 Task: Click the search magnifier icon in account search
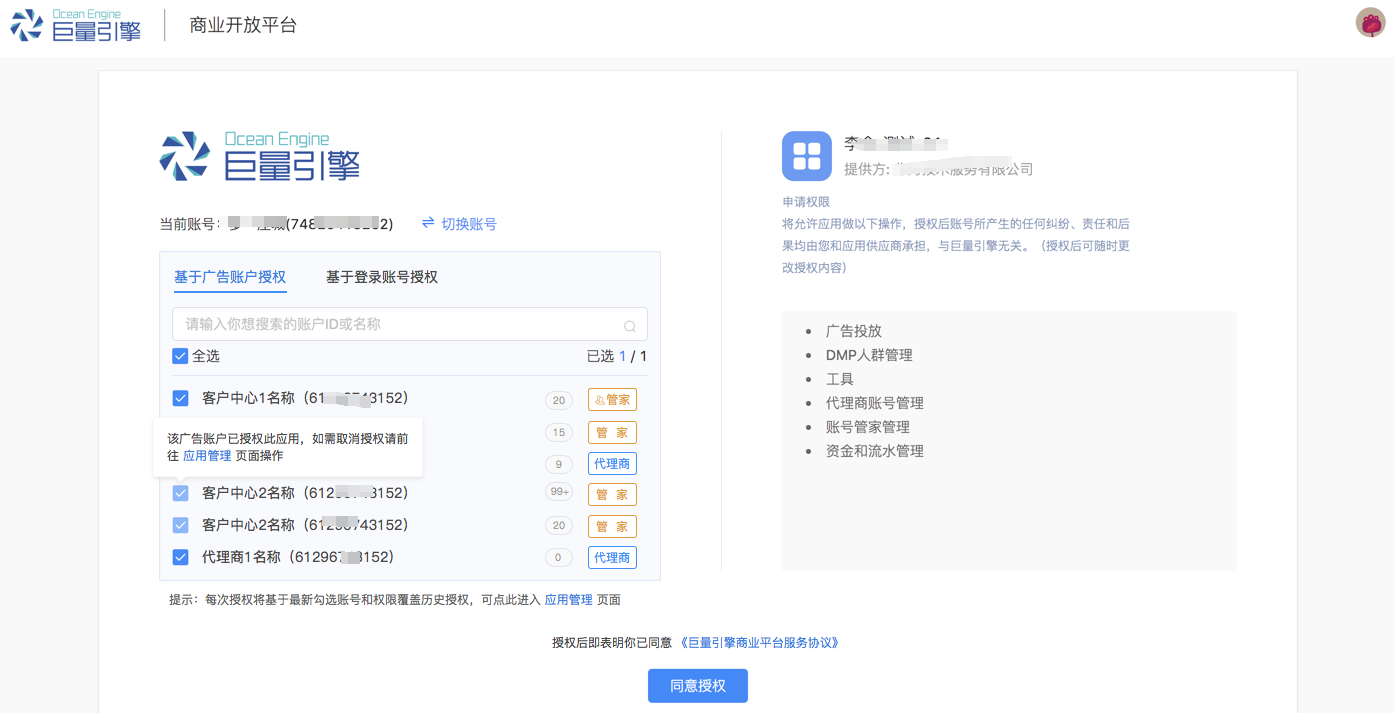point(630,325)
